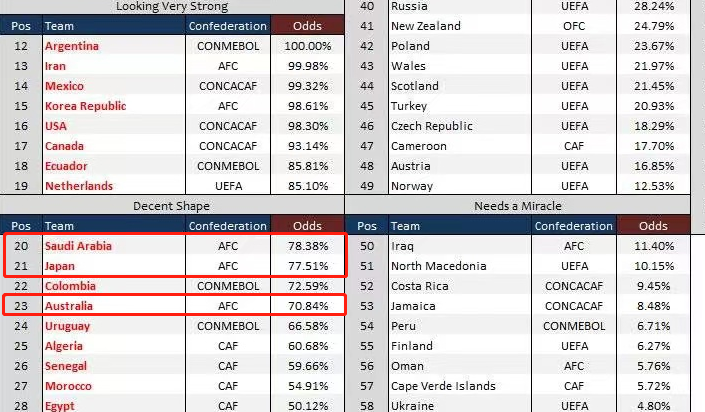Select the team name 'Turkey'
The height and width of the screenshot is (412, 705).
coord(409,106)
